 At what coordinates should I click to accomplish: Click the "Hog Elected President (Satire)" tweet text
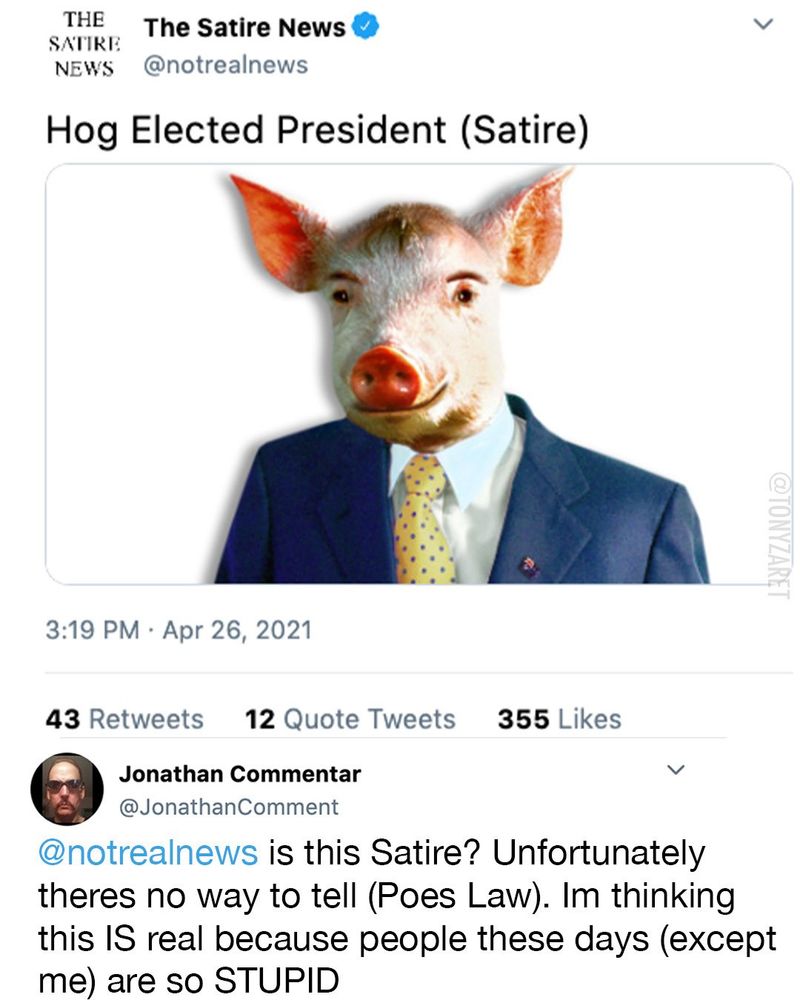tap(316, 131)
